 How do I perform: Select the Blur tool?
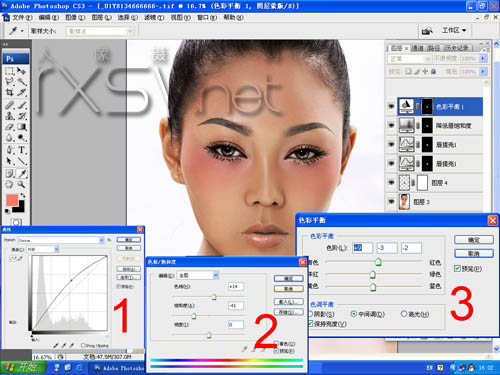click(9, 138)
